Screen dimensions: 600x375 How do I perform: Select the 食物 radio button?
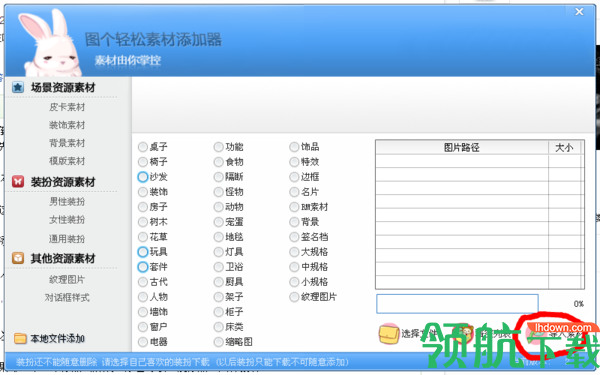click(x=218, y=162)
